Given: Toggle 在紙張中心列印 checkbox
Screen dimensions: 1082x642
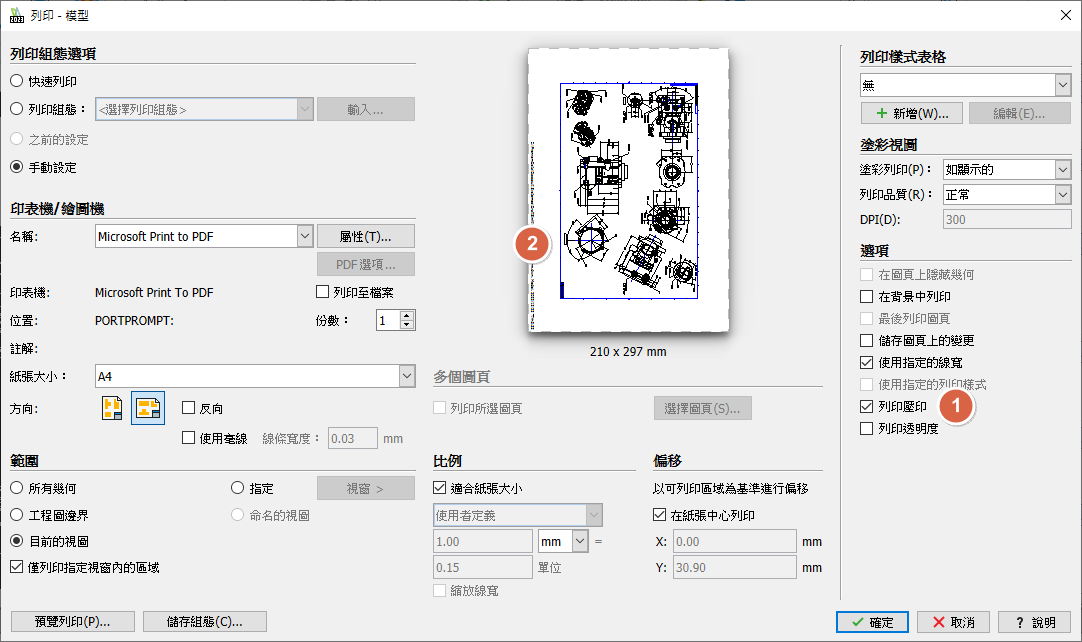Looking at the screenshot, I should [x=659, y=515].
